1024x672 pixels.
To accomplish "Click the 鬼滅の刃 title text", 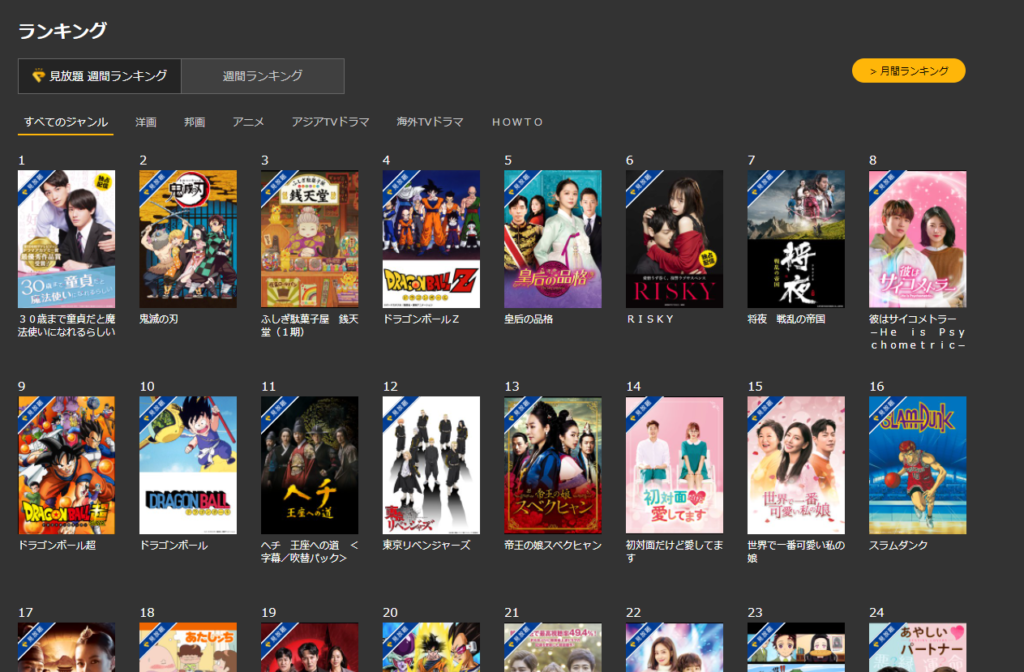I will 159,319.
